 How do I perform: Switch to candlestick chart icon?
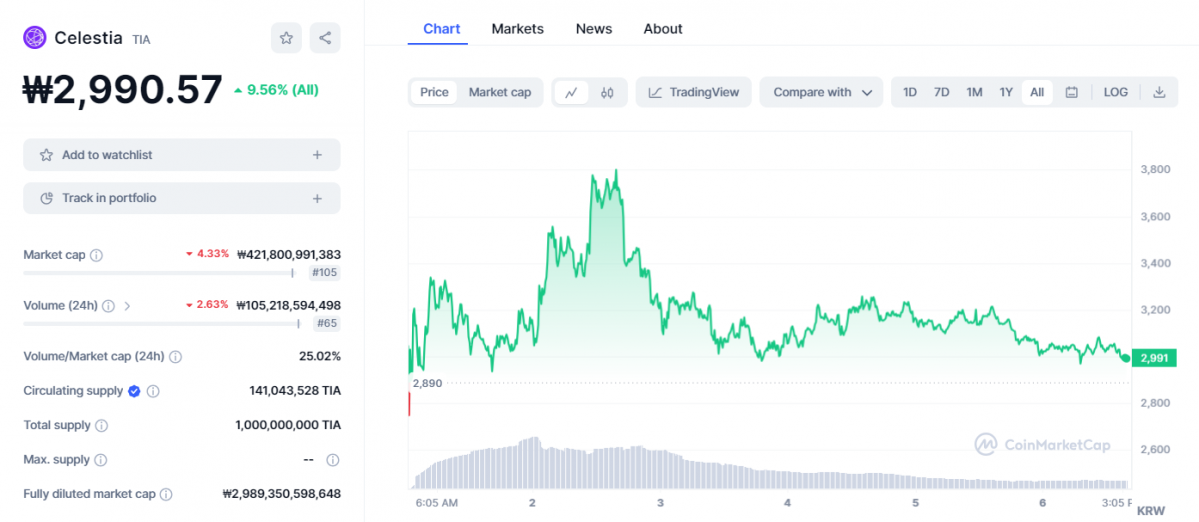[607, 92]
